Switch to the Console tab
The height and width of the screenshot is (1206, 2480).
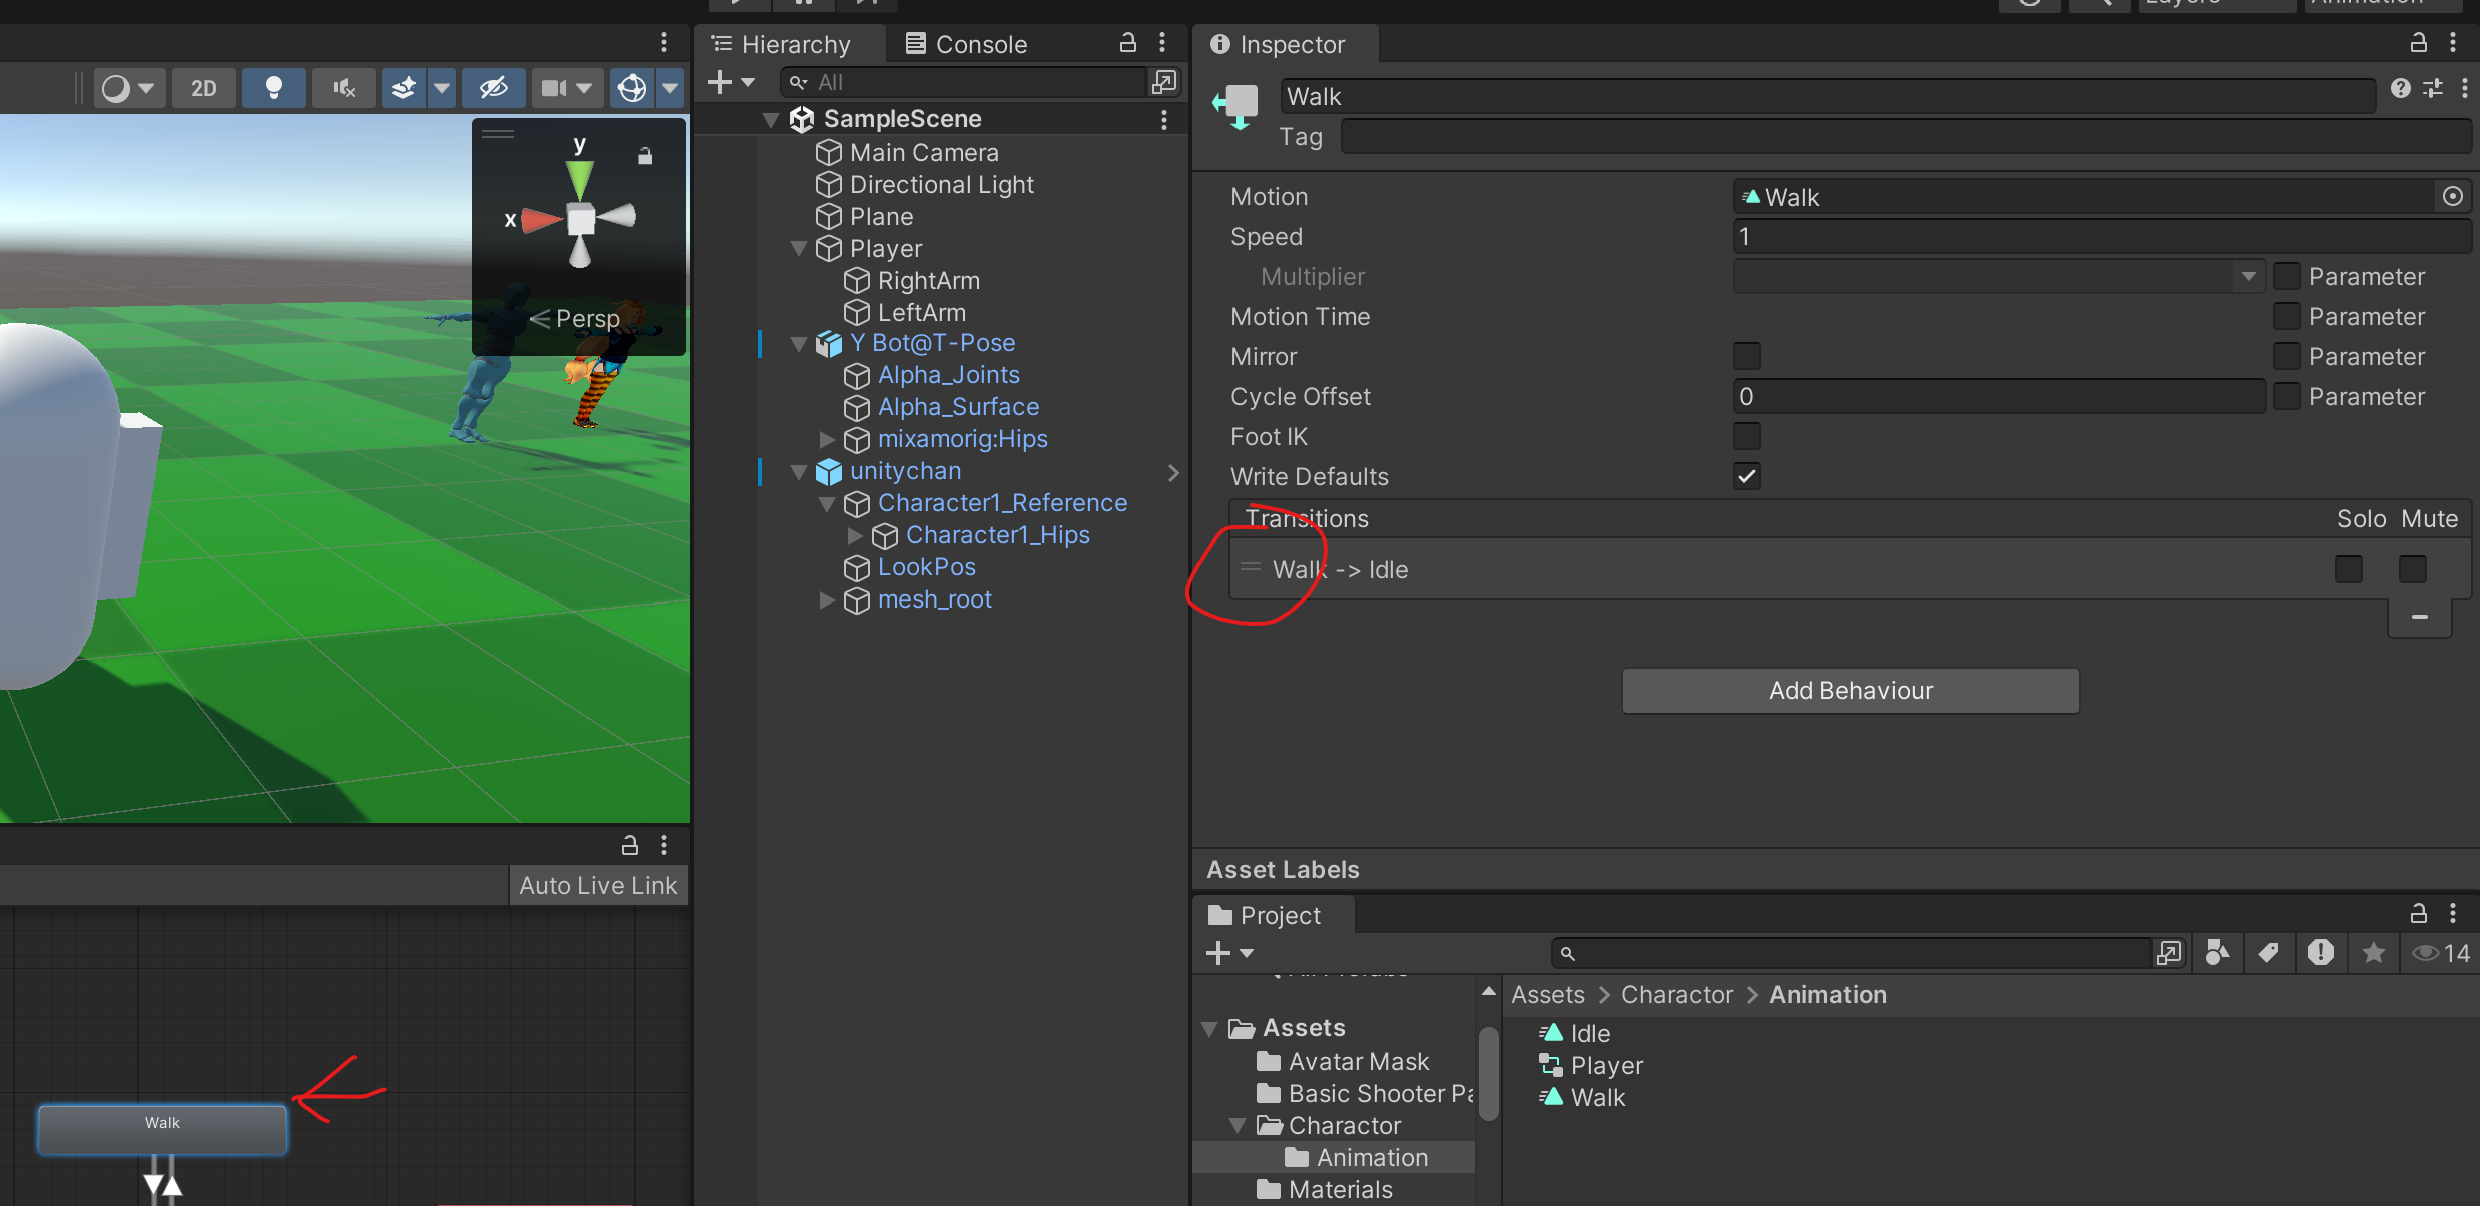[966, 44]
